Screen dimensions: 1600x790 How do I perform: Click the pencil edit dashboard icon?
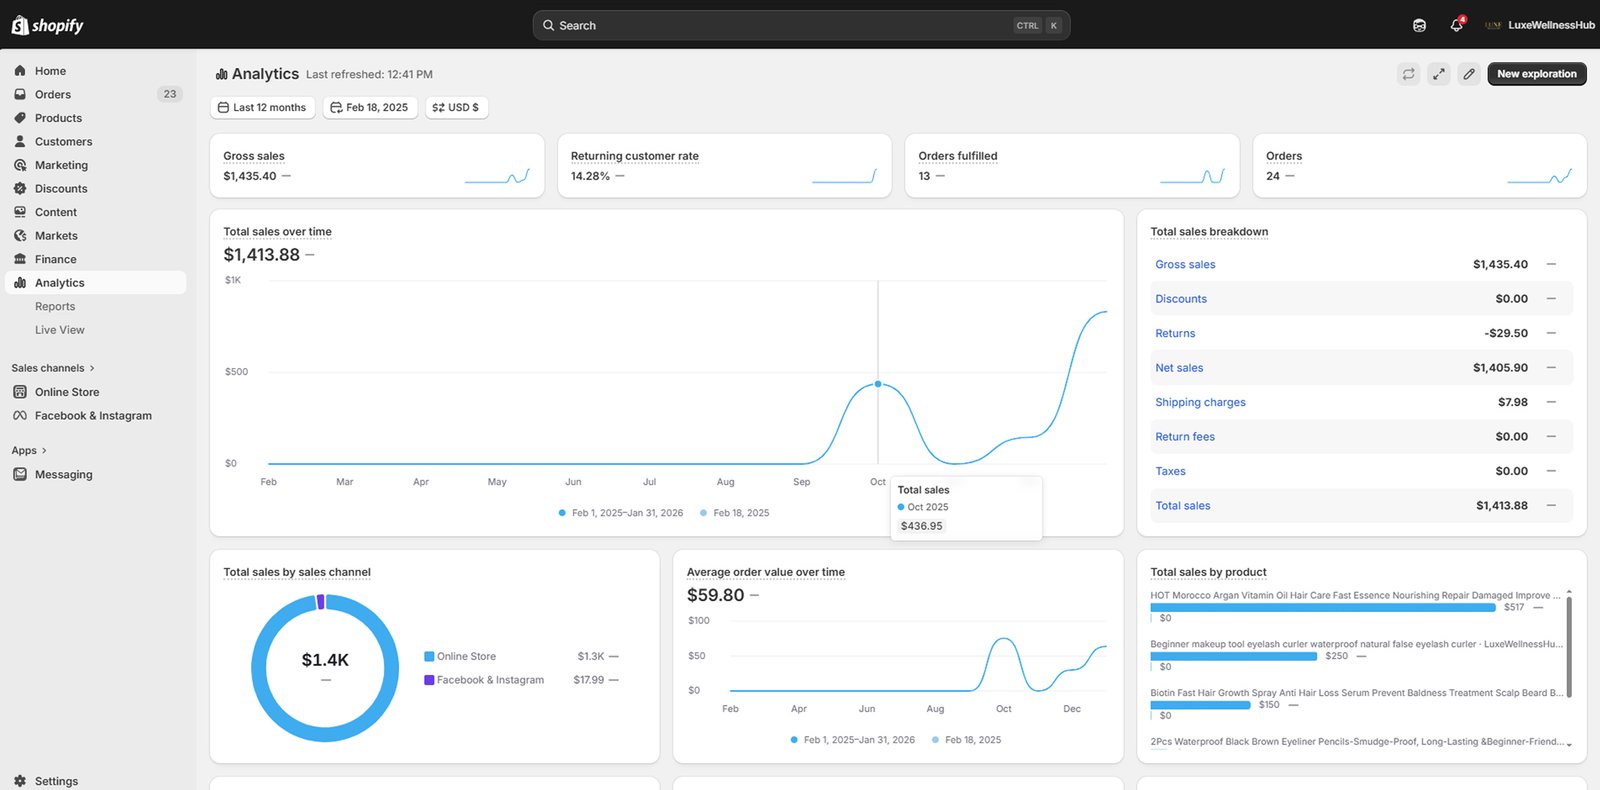tap(1468, 74)
